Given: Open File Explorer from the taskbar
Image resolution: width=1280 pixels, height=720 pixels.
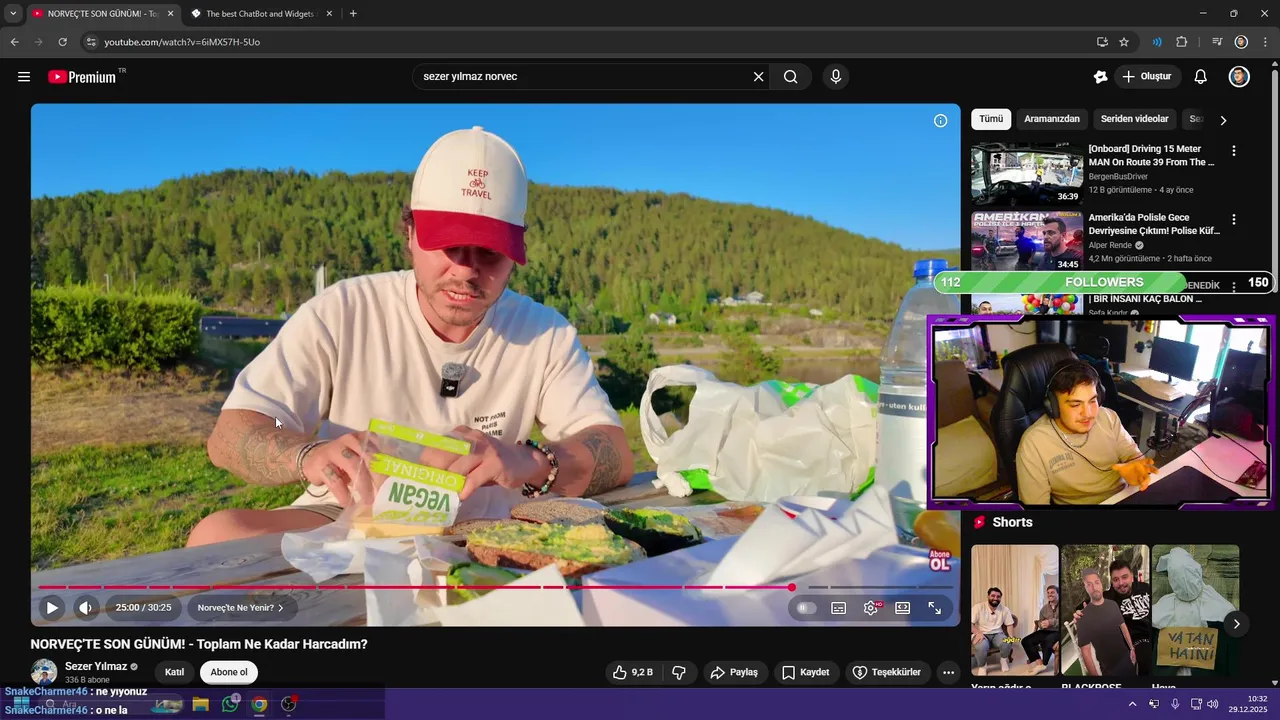Looking at the screenshot, I should click(200, 704).
